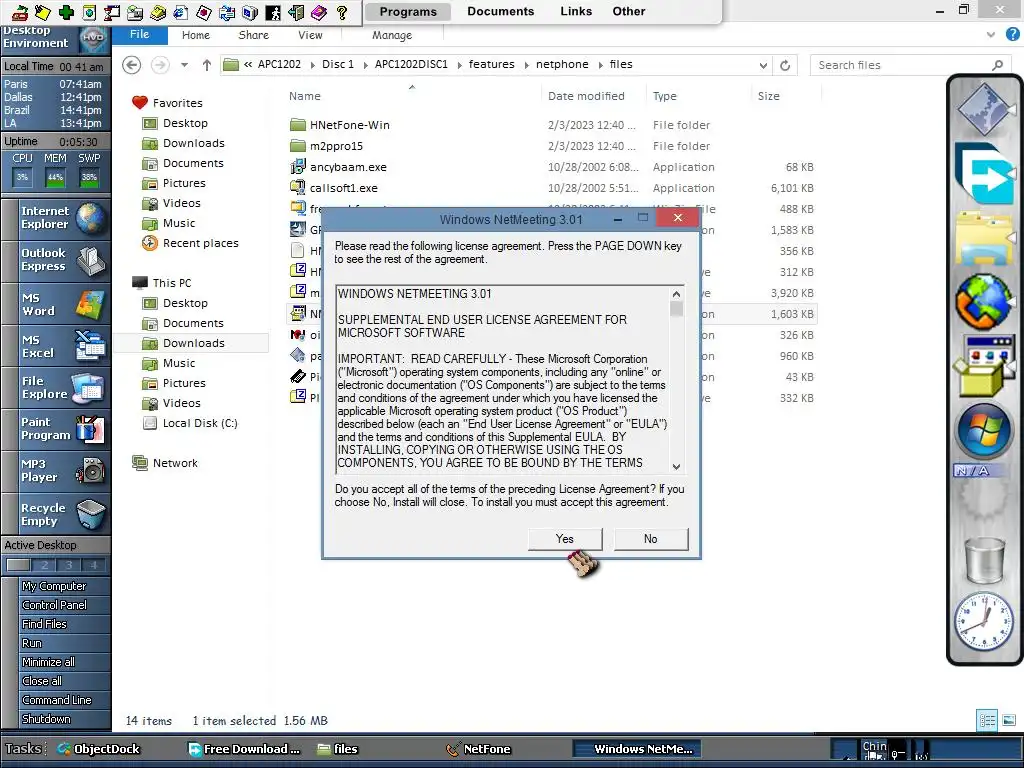The width and height of the screenshot is (1024, 768).
Task: Select the HNetFone-Win folder
Action: [349, 125]
